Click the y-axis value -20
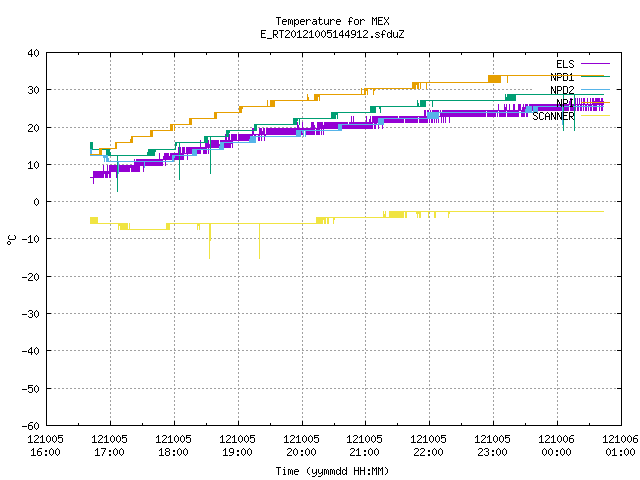Screen dimensions: 640x480 (31, 277)
